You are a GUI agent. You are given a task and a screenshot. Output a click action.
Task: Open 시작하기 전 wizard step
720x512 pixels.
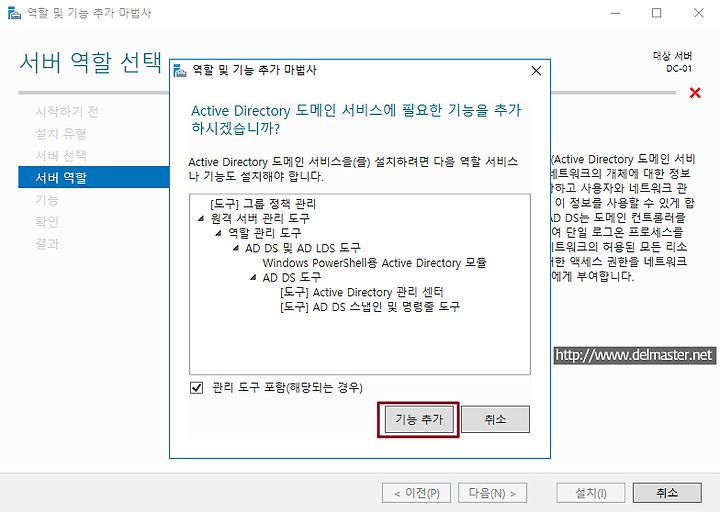[67, 112]
